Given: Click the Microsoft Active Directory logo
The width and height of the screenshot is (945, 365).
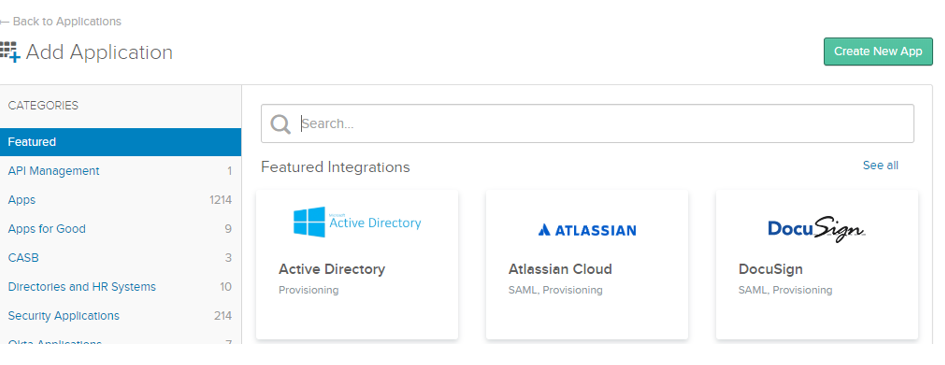Looking at the screenshot, I should tap(357, 222).
